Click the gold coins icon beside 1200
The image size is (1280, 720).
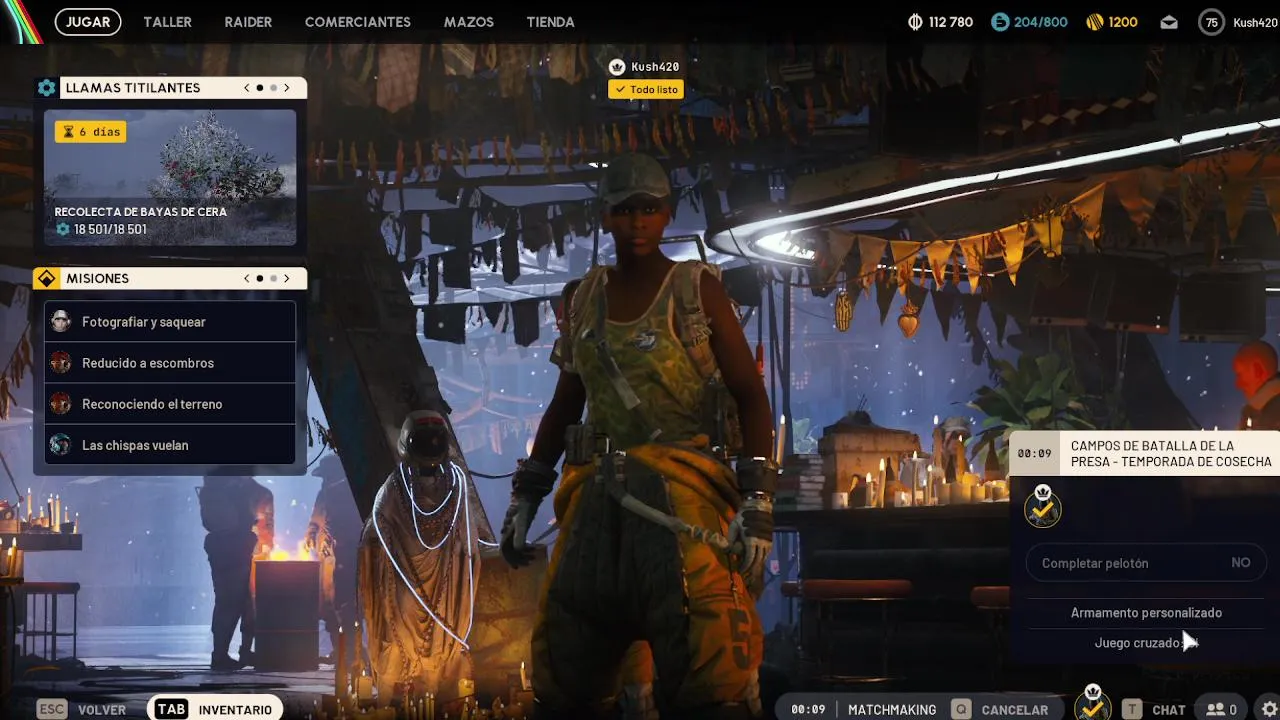(1094, 22)
